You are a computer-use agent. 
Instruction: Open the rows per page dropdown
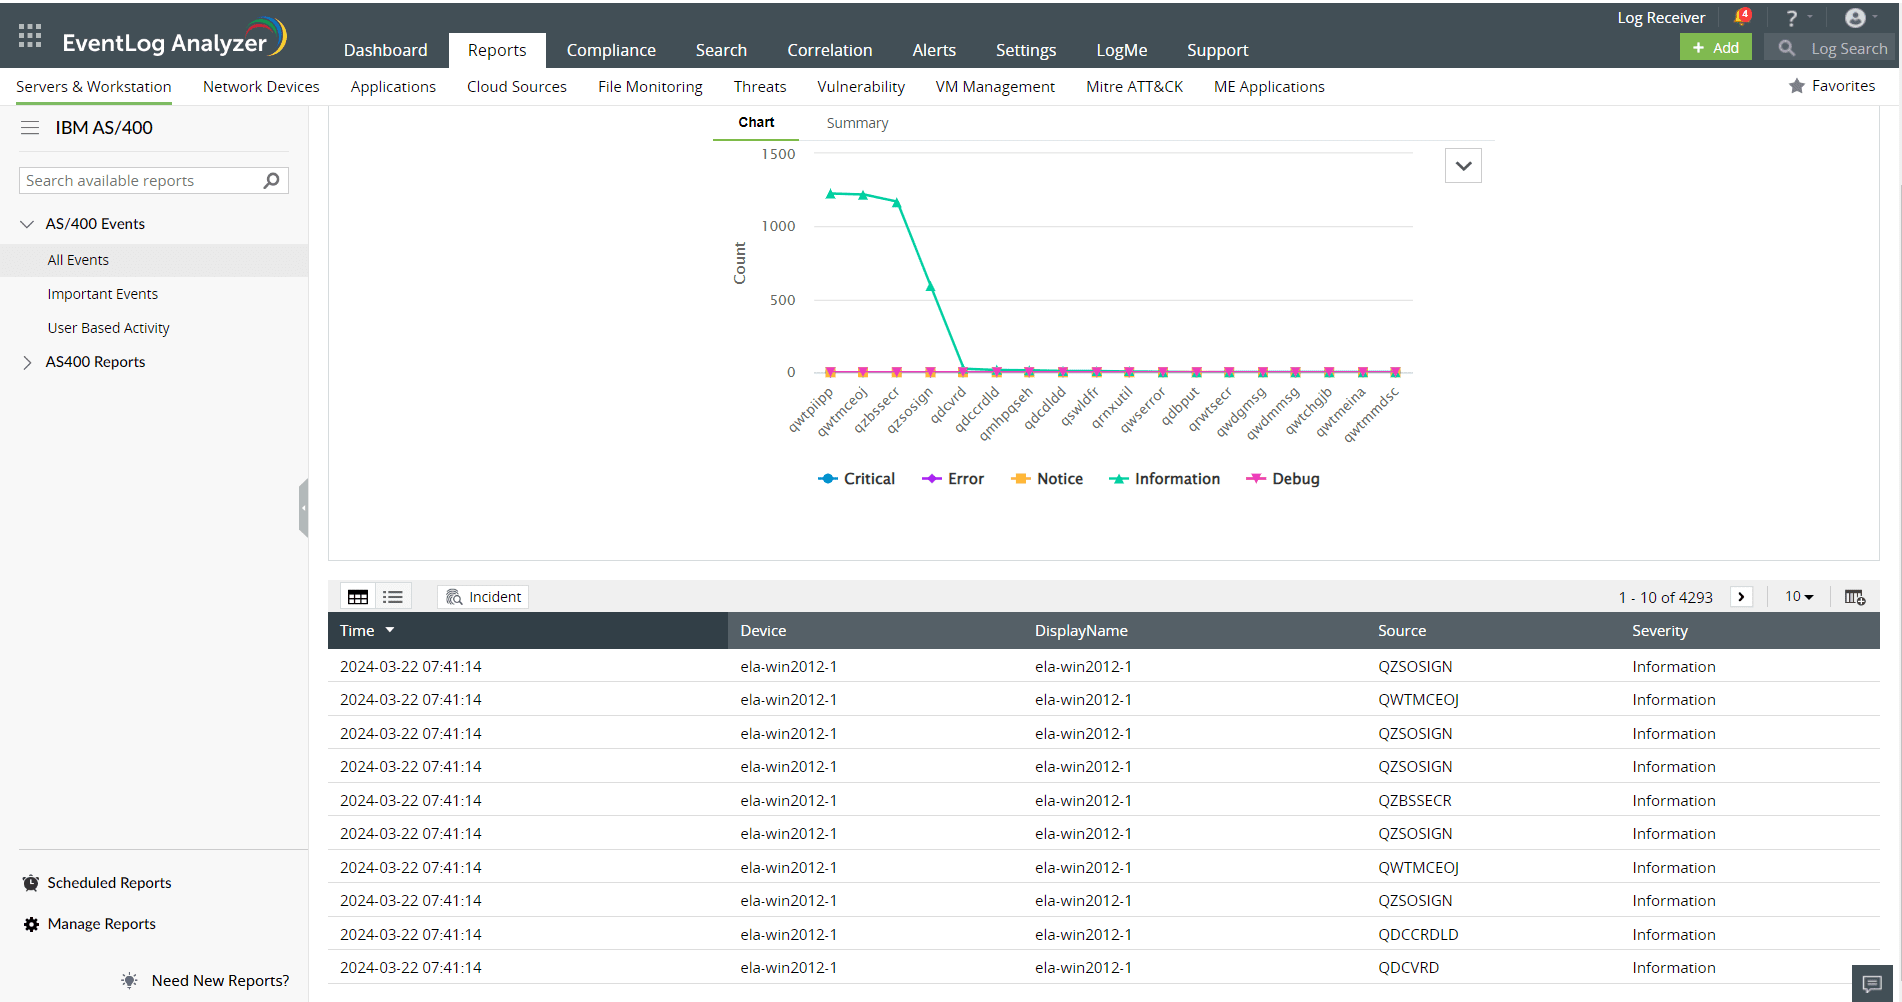(1799, 597)
